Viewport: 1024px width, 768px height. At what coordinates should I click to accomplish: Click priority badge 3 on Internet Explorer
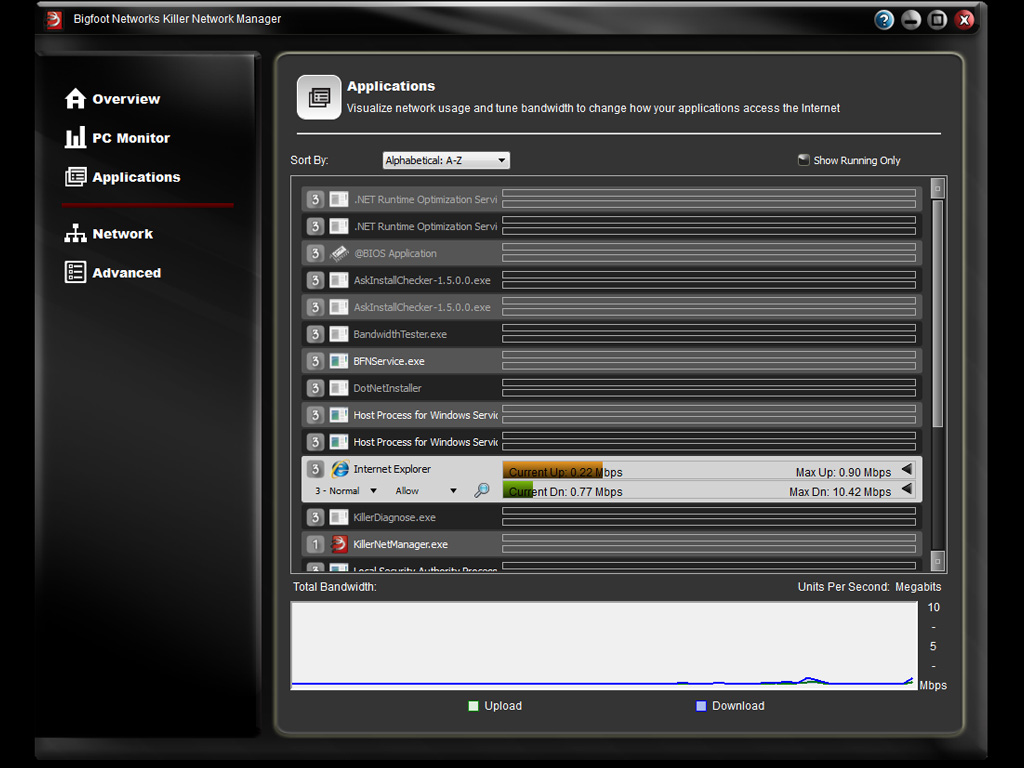click(315, 469)
